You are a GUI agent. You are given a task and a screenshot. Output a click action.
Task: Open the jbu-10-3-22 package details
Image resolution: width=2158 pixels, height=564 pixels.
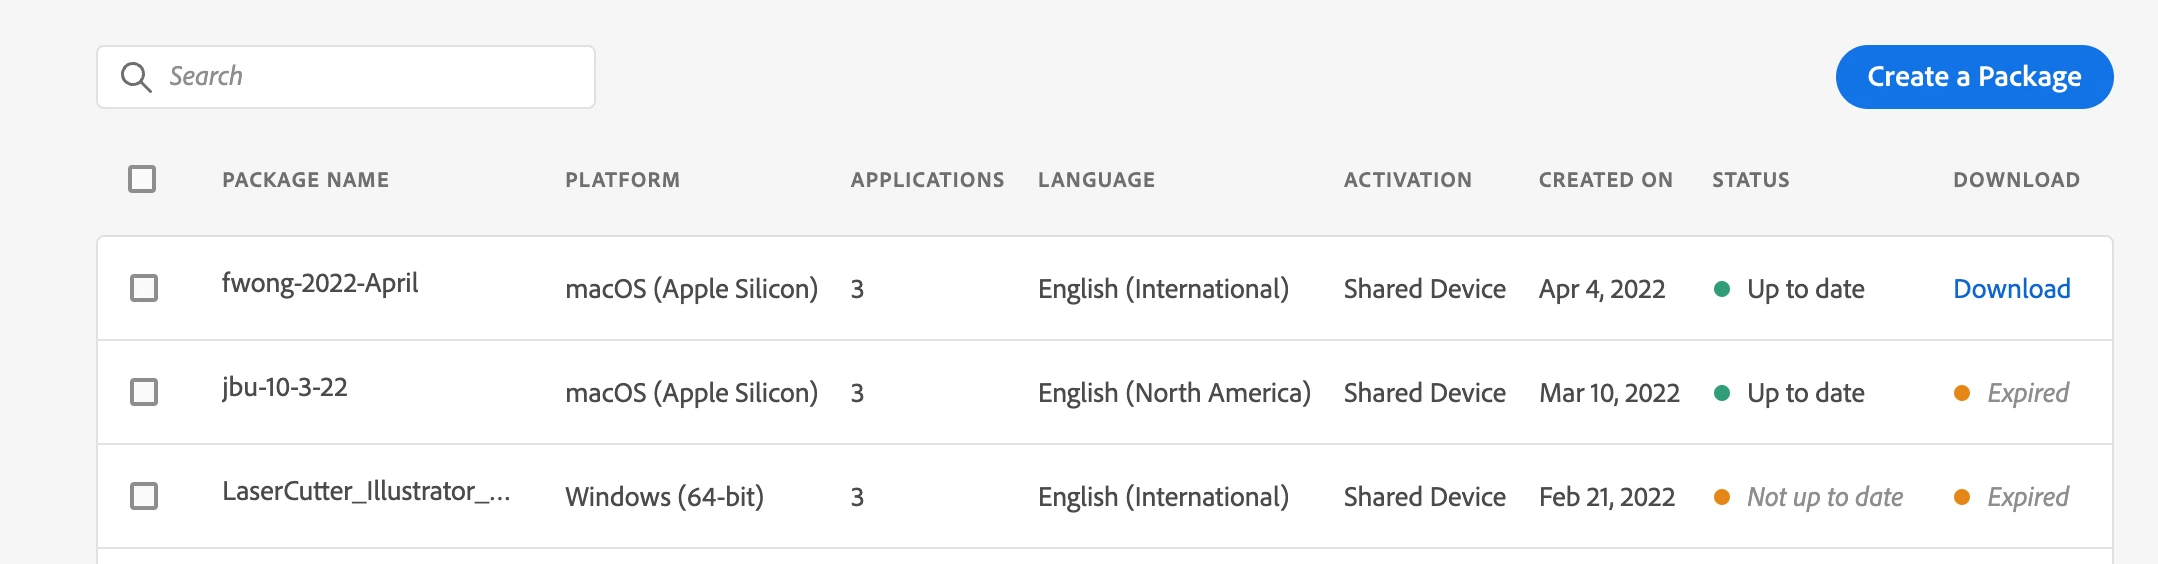coord(285,388)
